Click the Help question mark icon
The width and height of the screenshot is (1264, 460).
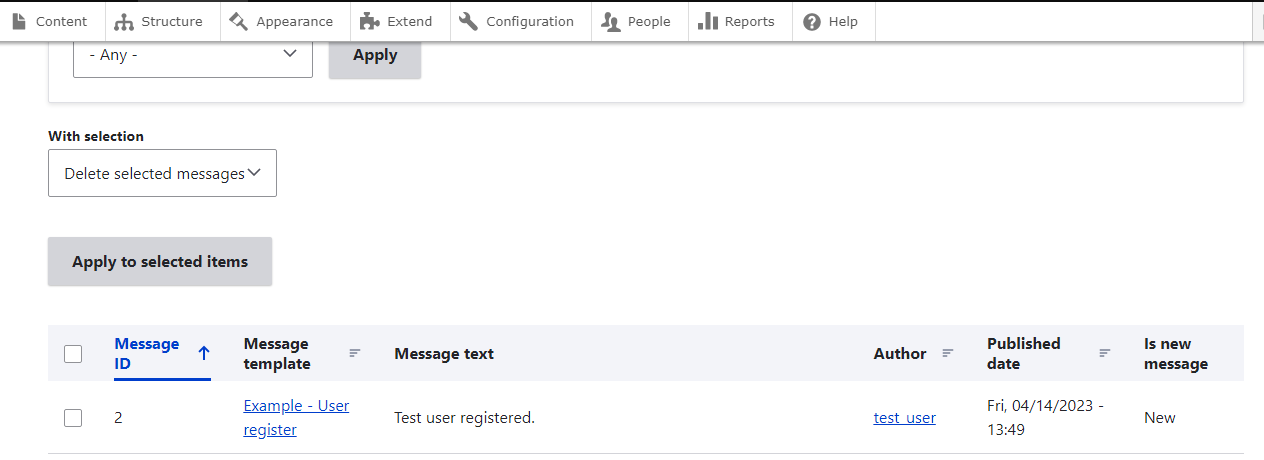(x=812, y=21)
